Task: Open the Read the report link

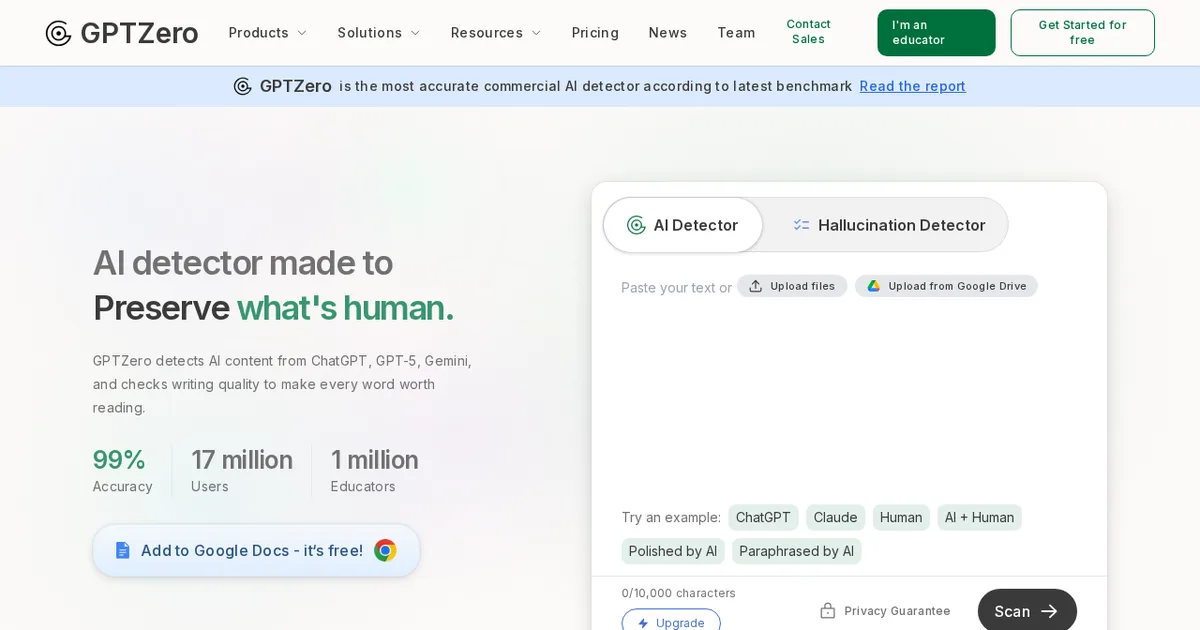Action: click(912, 86)
